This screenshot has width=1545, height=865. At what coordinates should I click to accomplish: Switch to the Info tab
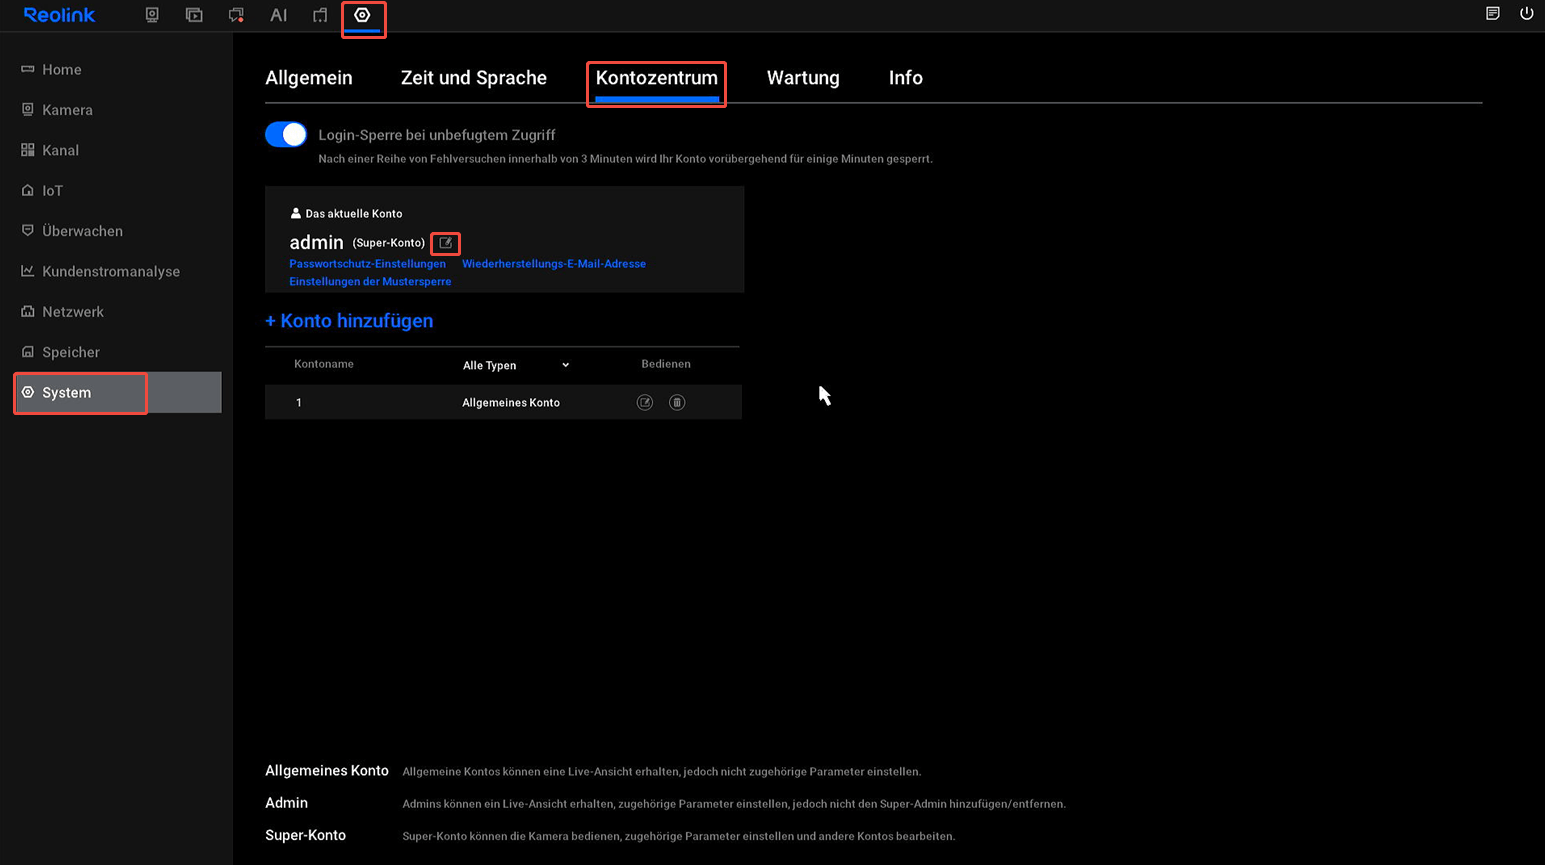(x=906, y=78)
